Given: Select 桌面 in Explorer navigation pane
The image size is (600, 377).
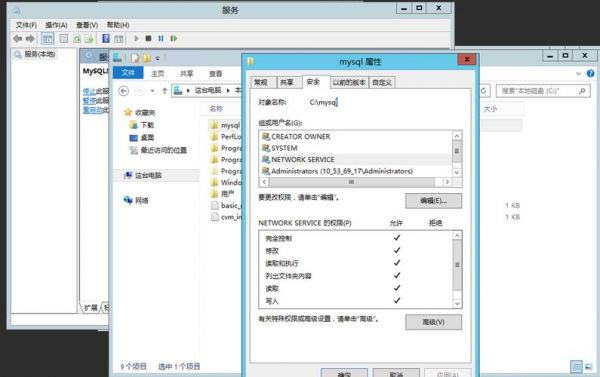Looking at the screenshot, I should coord(147,138).
